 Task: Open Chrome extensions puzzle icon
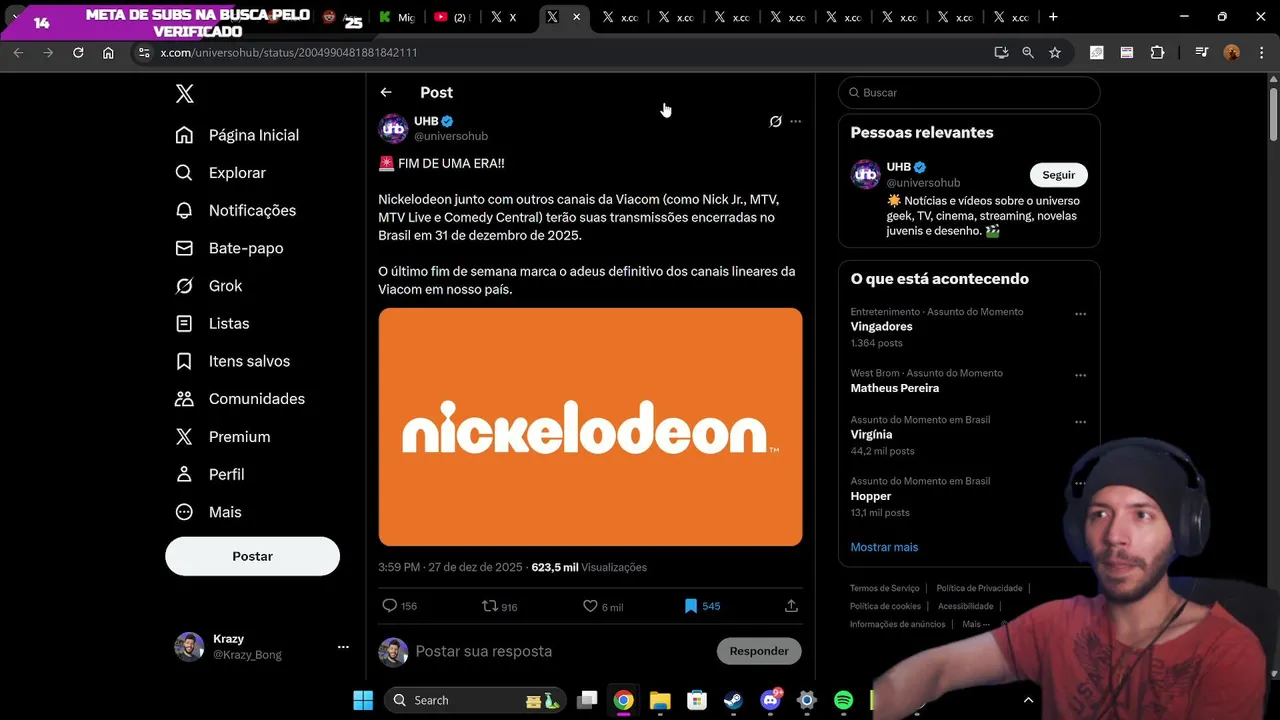click(x=1157, y=52)
